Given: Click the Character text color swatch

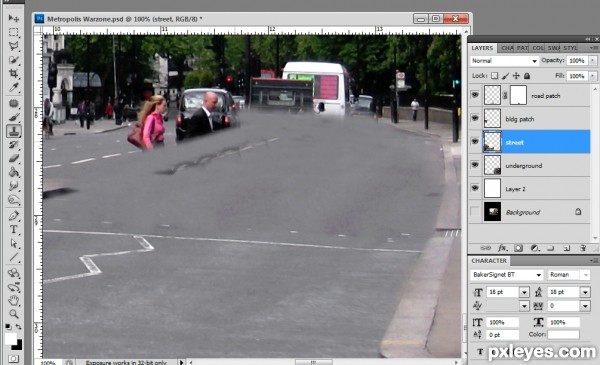Looking at the screenshot, I should [x=563, y=334].
